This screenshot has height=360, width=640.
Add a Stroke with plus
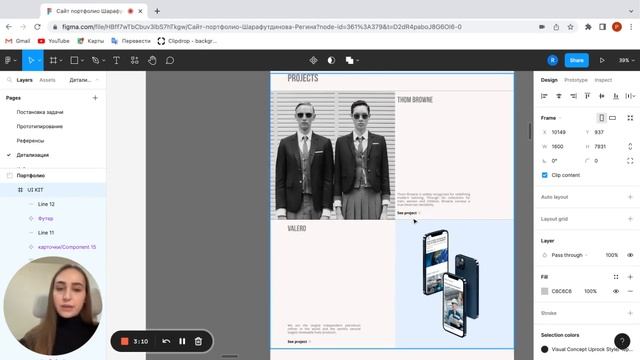pyautogui.click(x=630, y=313)
